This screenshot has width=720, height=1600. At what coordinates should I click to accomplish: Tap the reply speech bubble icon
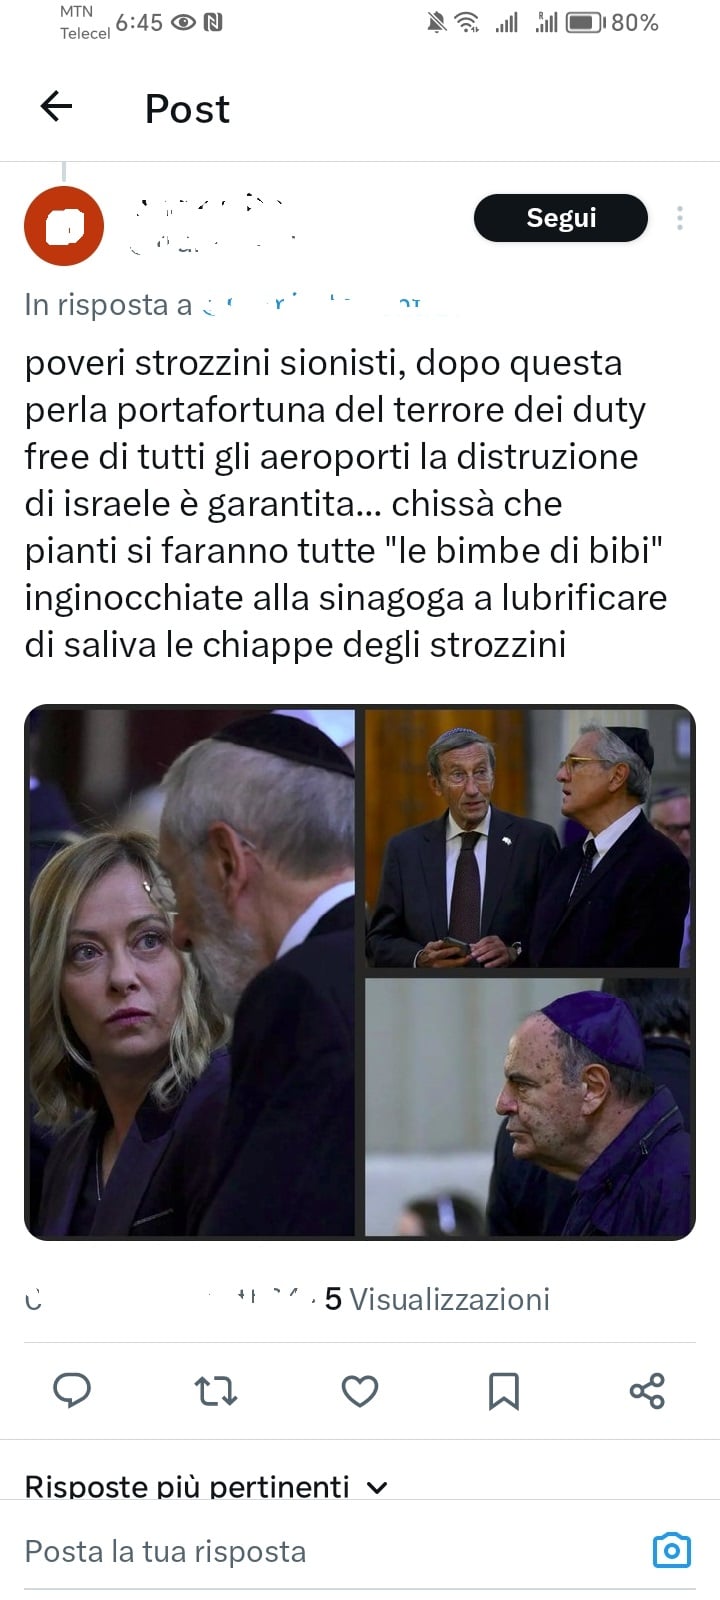[72, 1390]
